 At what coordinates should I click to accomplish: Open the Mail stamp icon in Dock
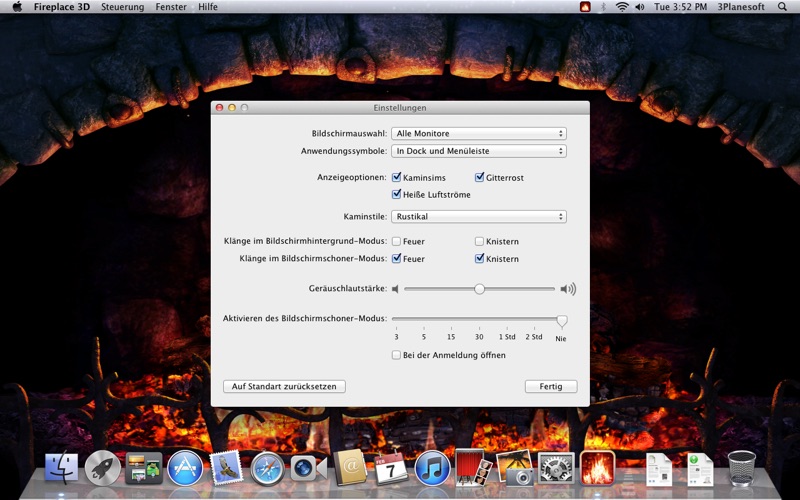coord(227,468)
